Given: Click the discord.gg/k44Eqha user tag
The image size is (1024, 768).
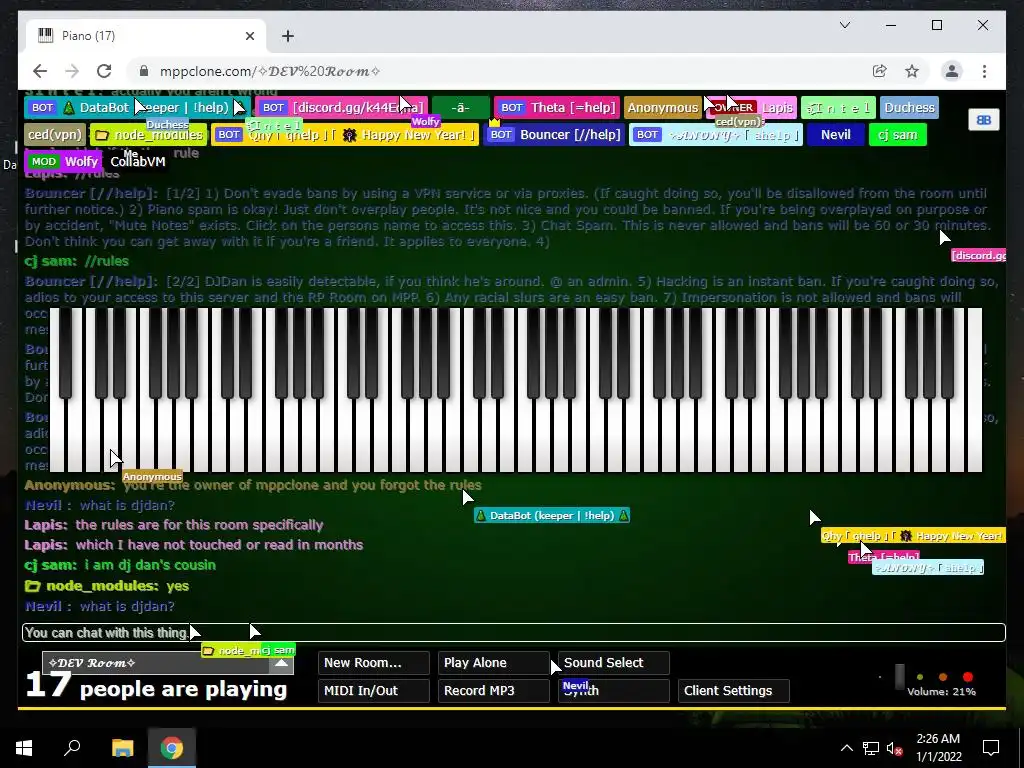Looking at the screenshot, I should click(x=341, y=108).
